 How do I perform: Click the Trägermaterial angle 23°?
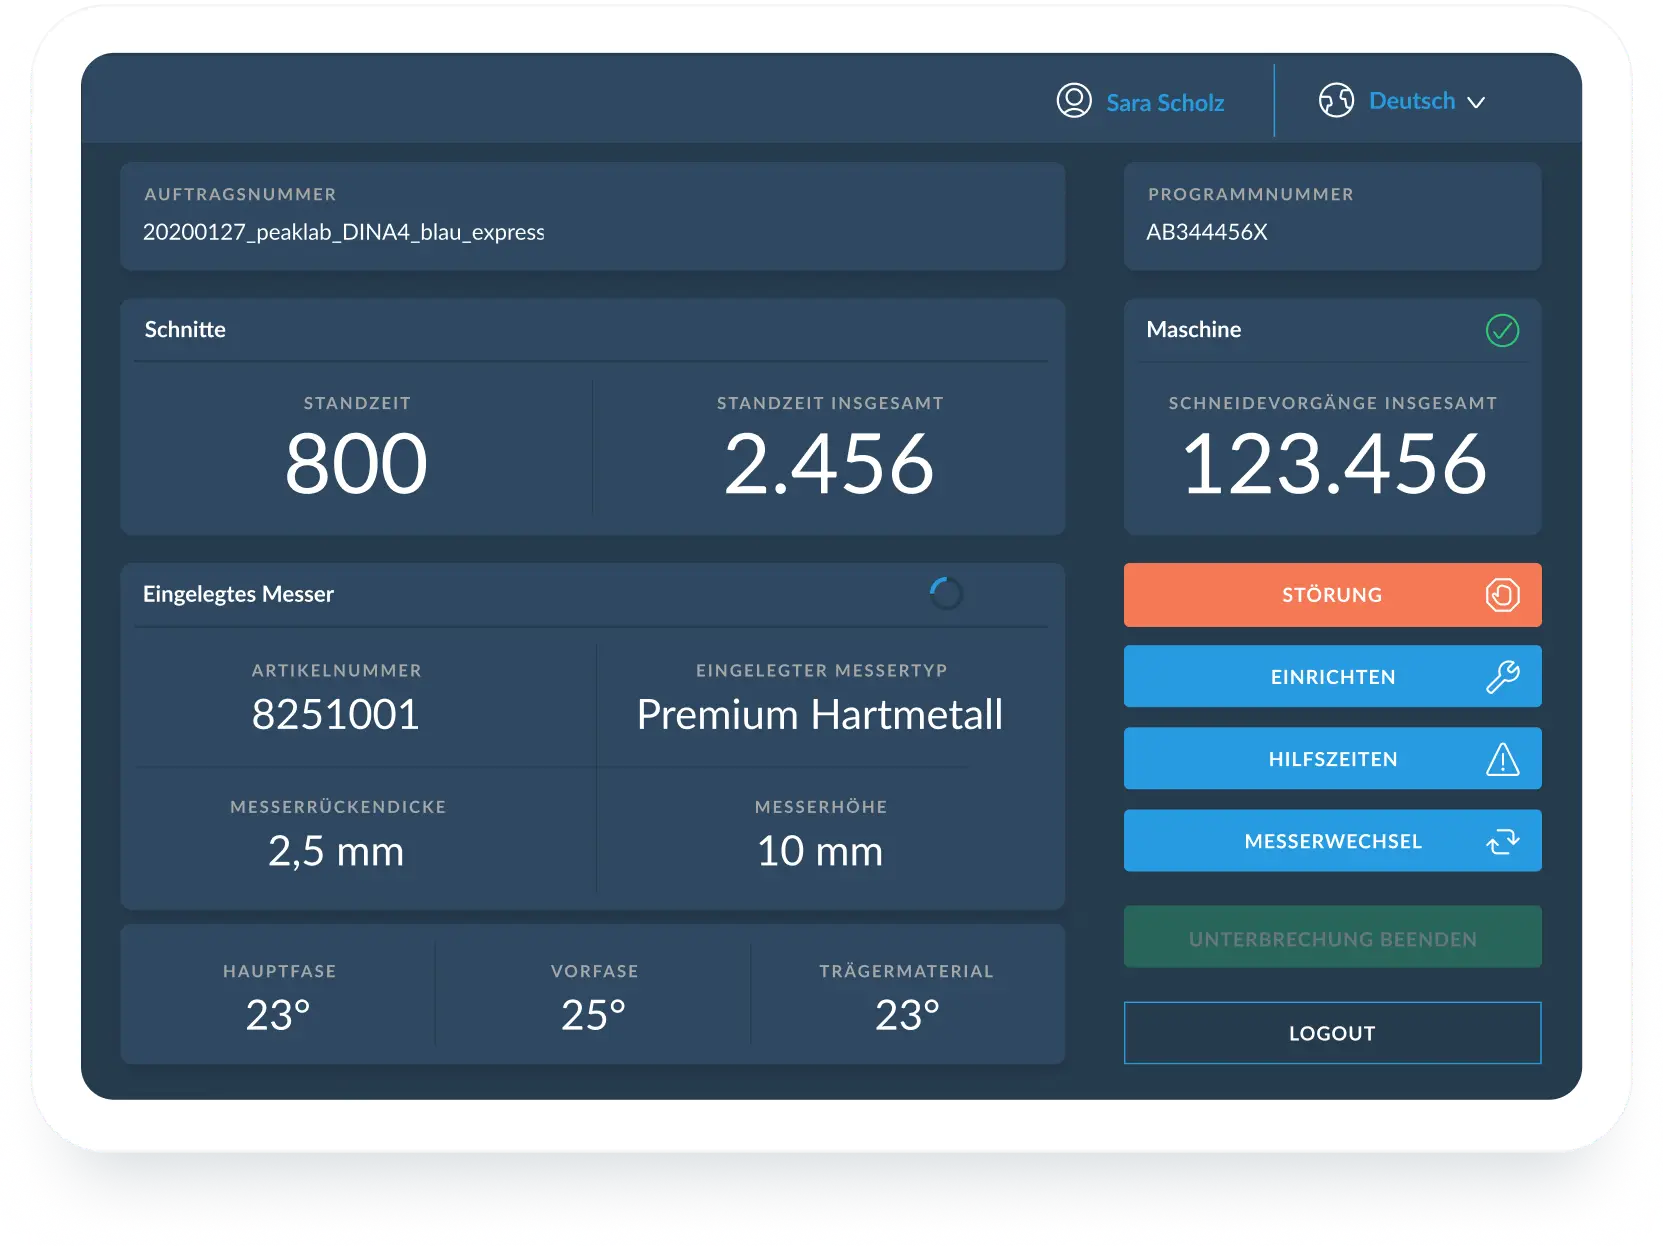coord(908,1015)
